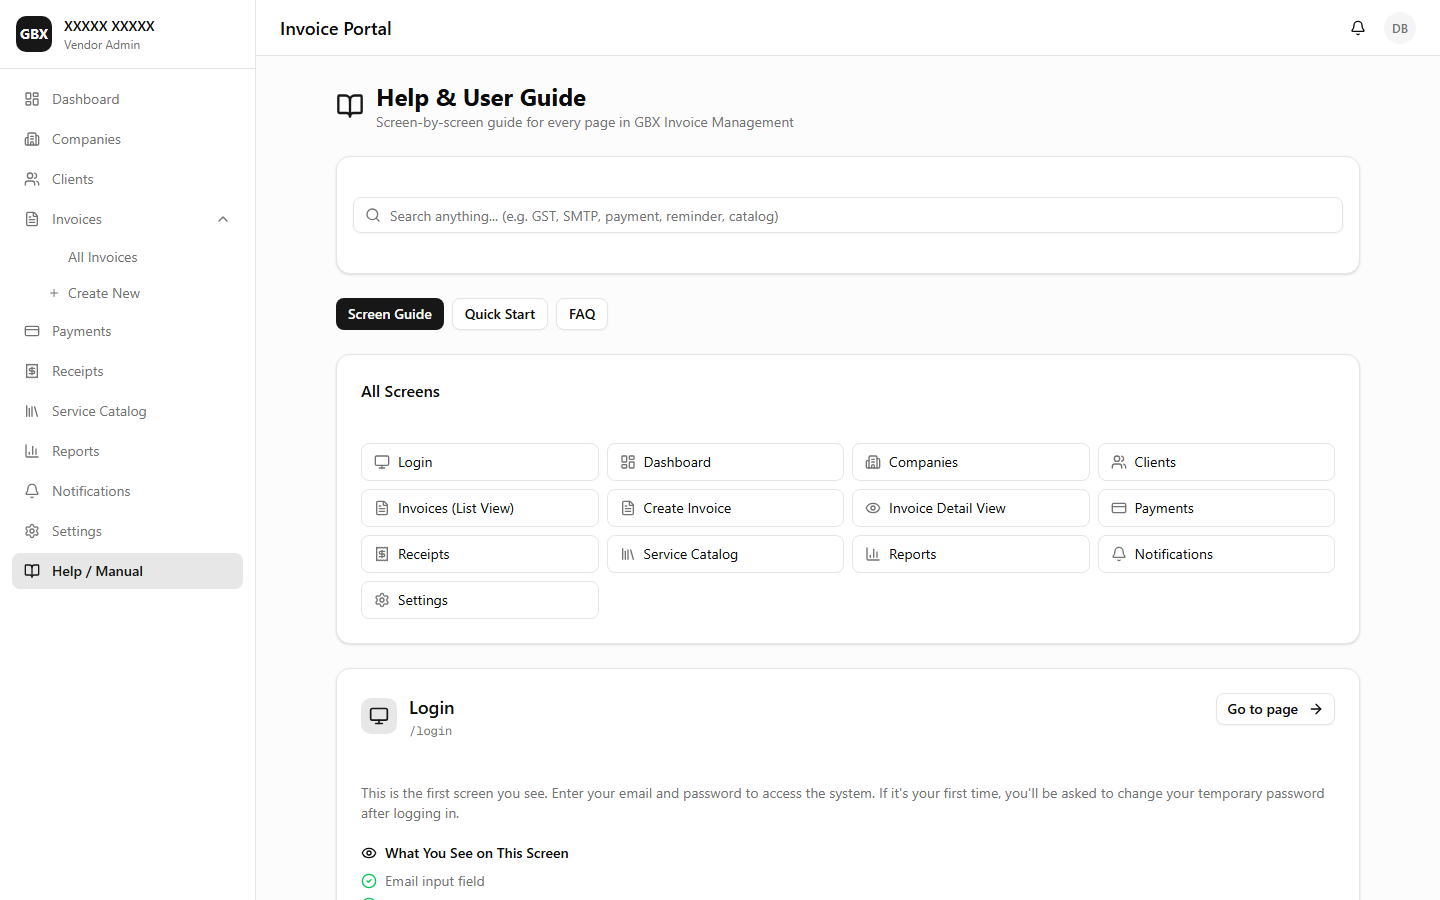Open Reports from sidebar
The image size is (1440, 900).
pos(128,451)
